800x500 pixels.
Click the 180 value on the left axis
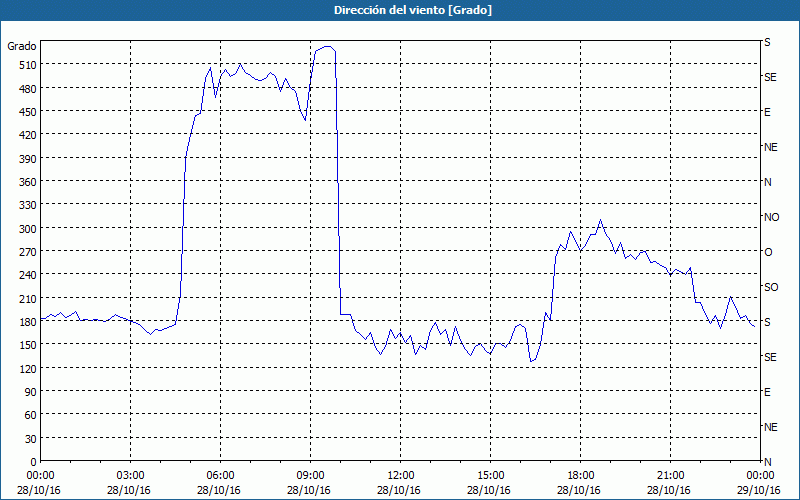[28, 322]
